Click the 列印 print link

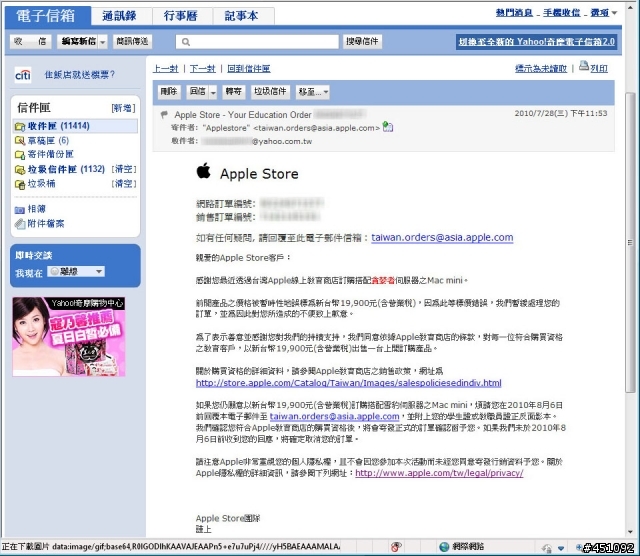pos(599,69)
